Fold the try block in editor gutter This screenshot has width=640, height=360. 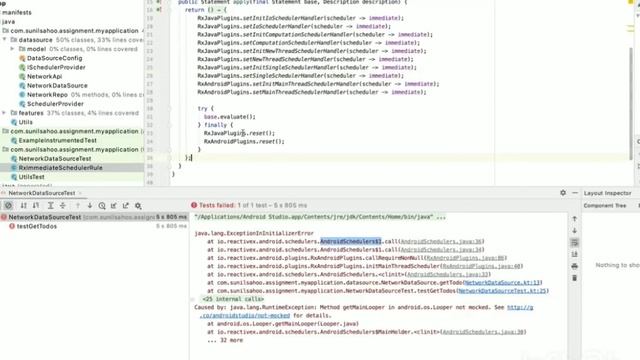pyautogui.click(x=169, y=109)
